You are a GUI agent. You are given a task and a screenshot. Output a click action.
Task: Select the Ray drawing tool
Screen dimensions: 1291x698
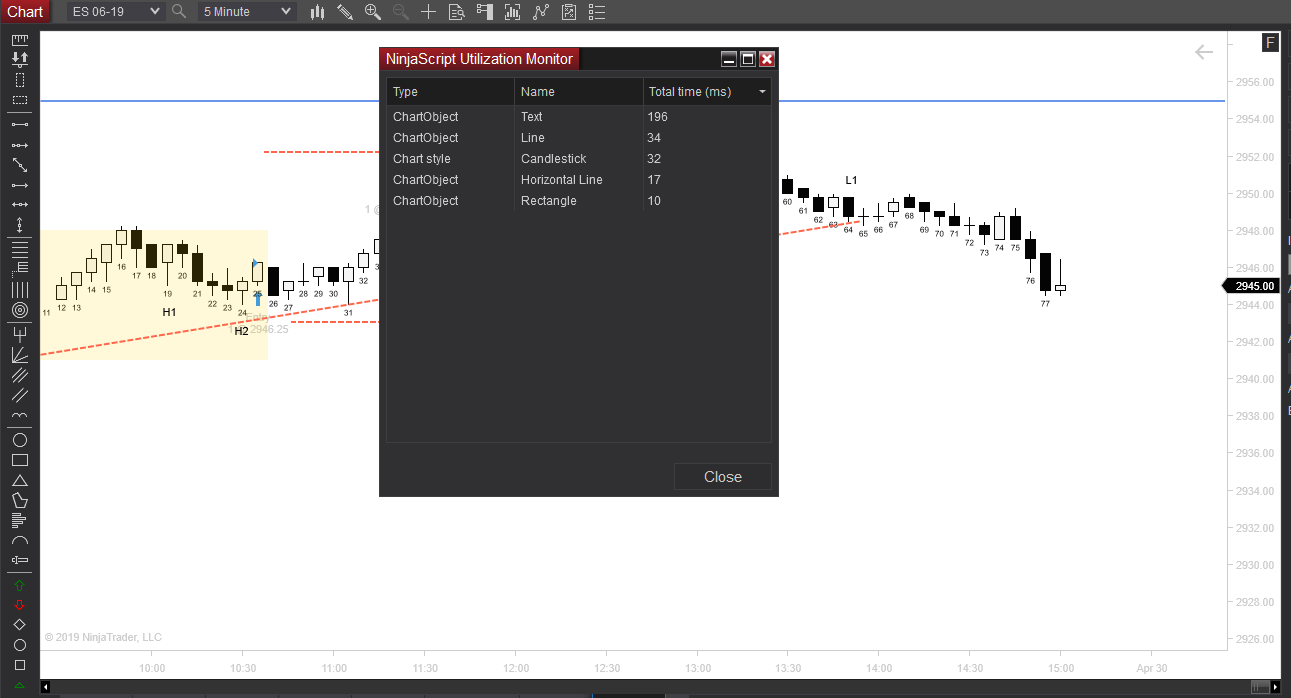19,145
